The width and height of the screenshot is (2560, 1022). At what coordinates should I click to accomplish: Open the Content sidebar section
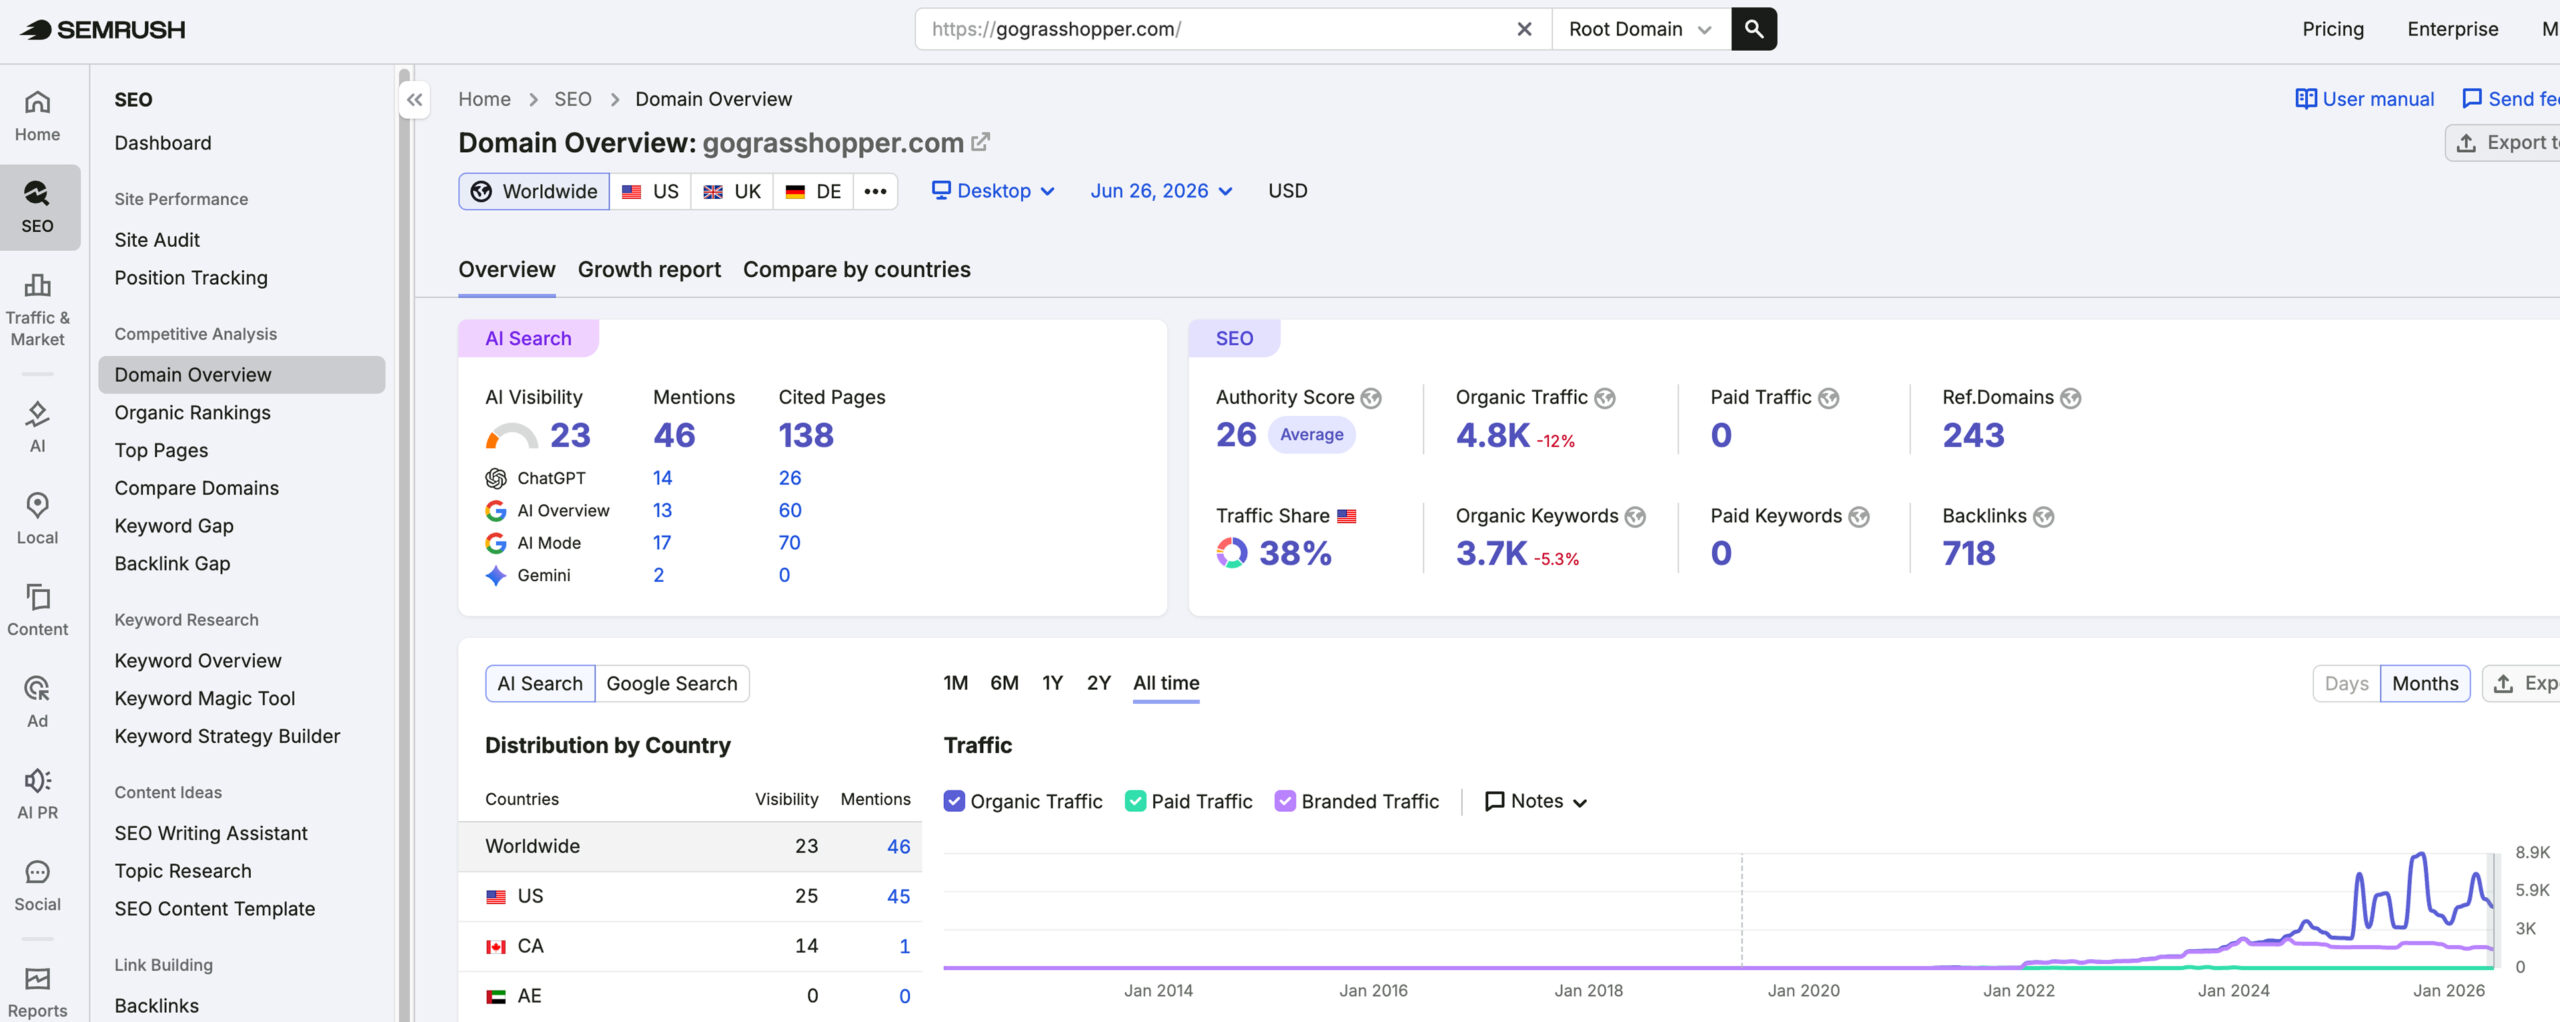tap(37, 610)
